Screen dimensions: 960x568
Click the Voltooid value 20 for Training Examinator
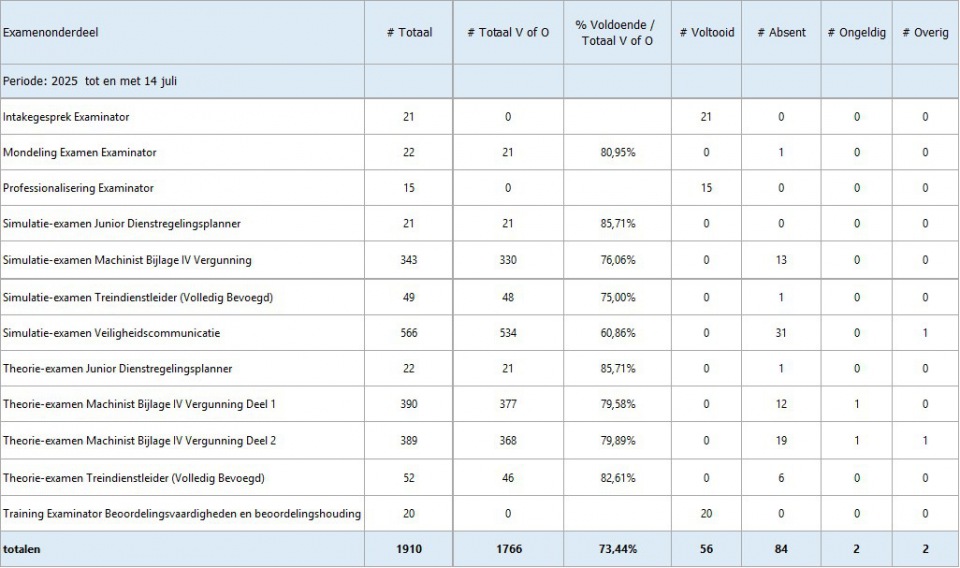pyautogui.click(x=707, y=514)
